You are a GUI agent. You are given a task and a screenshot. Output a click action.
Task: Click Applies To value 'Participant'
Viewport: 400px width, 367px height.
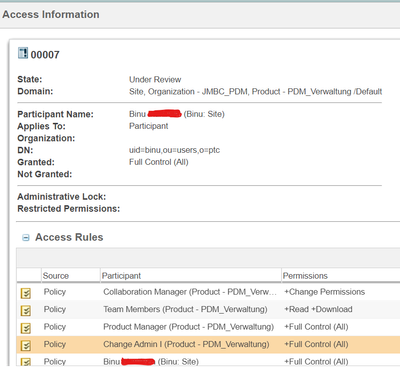(x=149, y=126)
